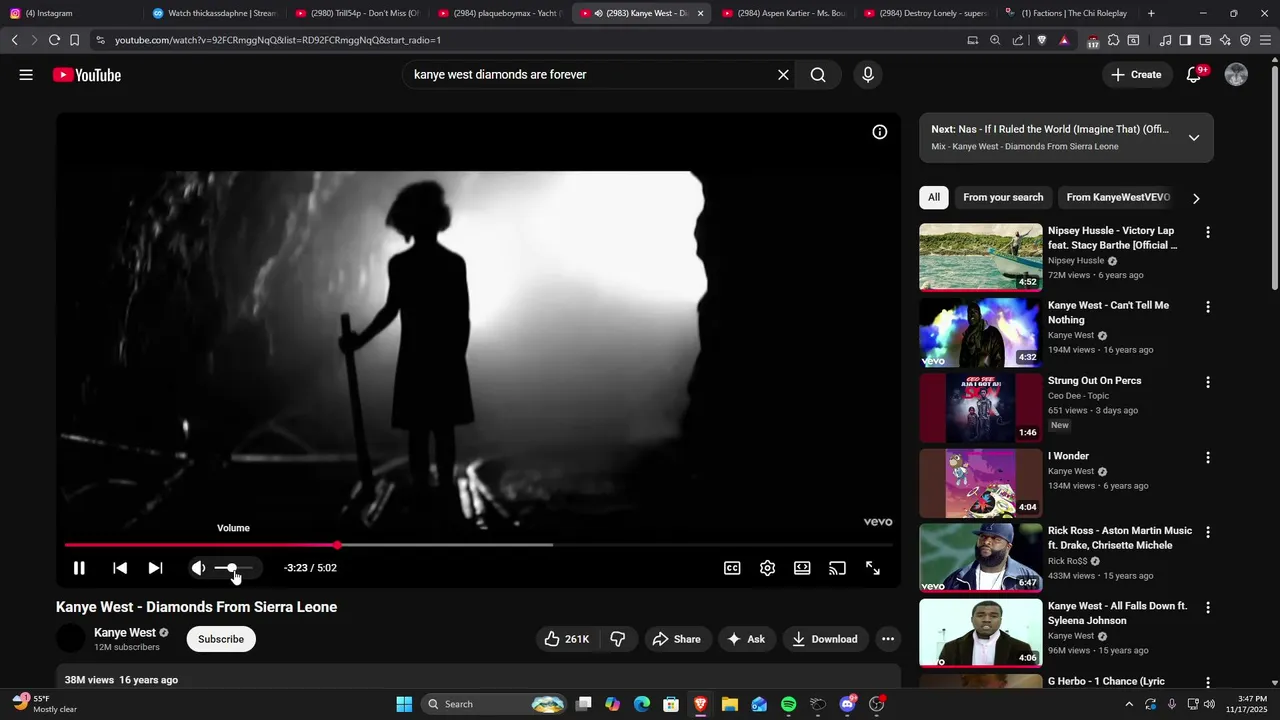The height and width of the screenshot is (720, 1280).
Task: Open more actions ellipsis below the video
Action: click(x=888, y=639)
